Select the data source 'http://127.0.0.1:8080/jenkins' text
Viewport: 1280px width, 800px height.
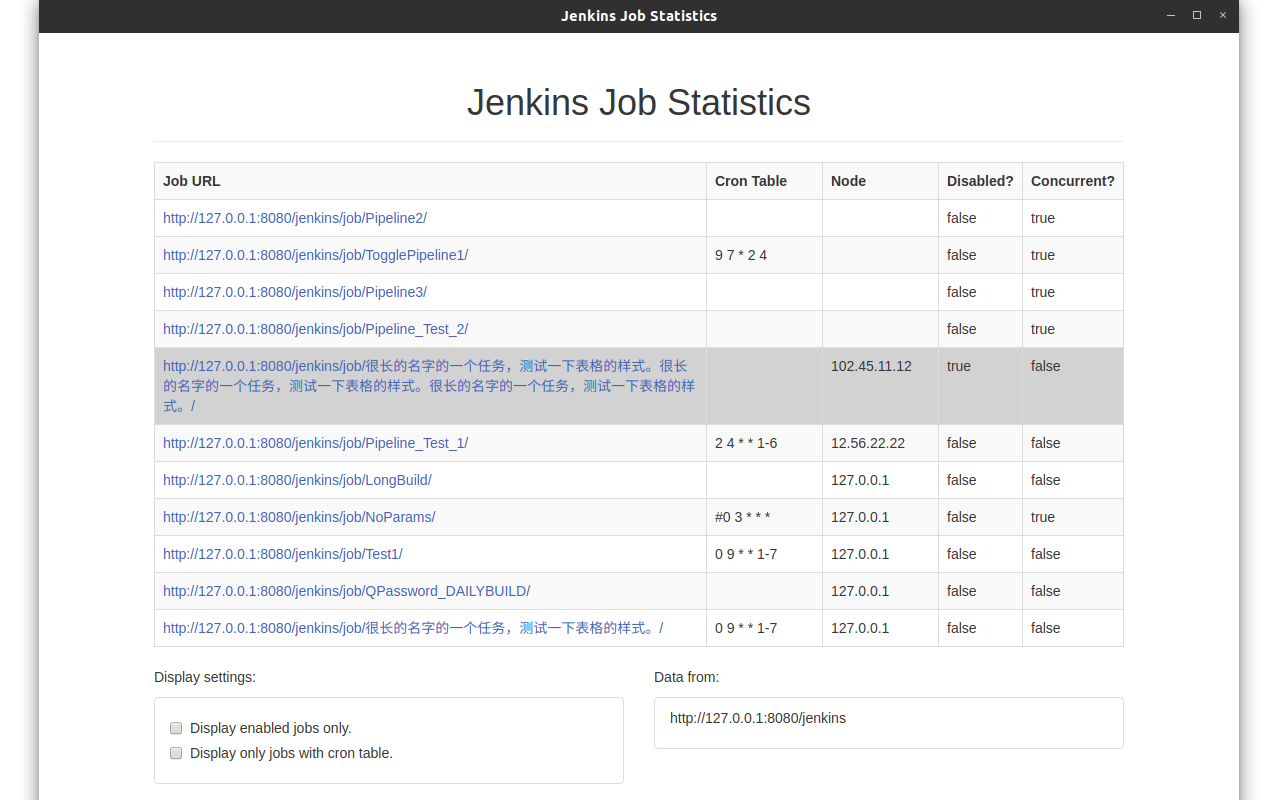click(x=758, y=718)
